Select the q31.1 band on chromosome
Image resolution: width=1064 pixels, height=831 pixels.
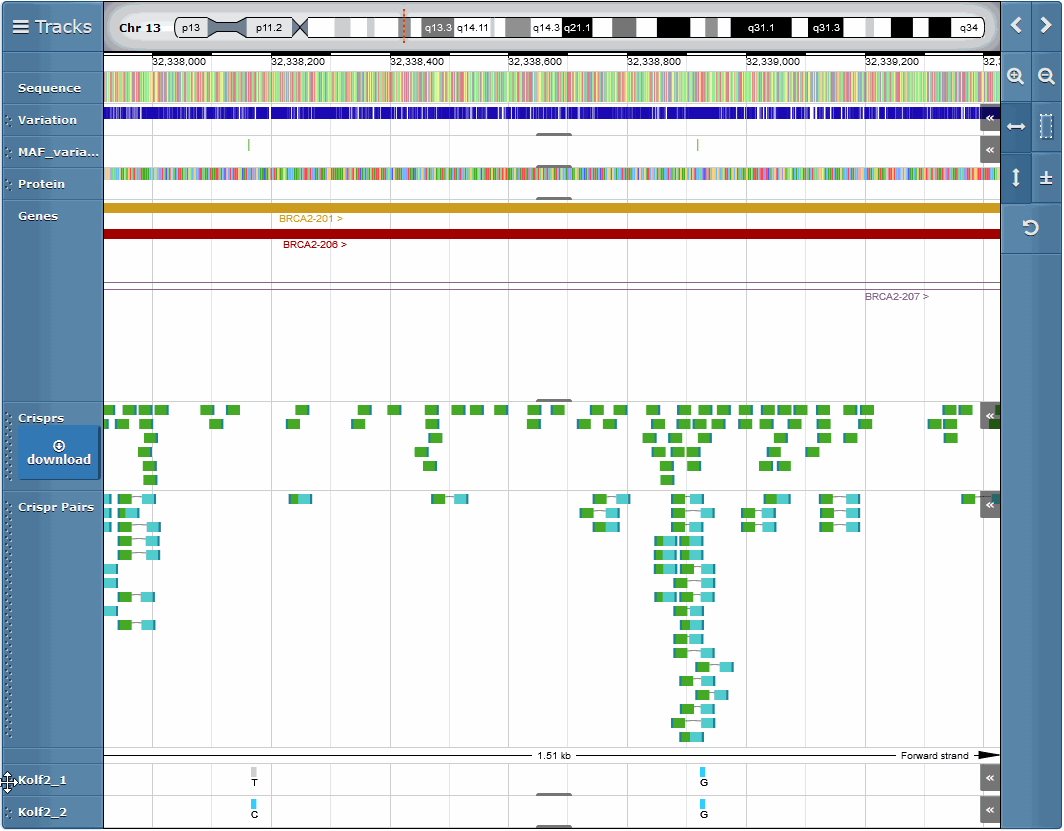click(x=761, y=28)
